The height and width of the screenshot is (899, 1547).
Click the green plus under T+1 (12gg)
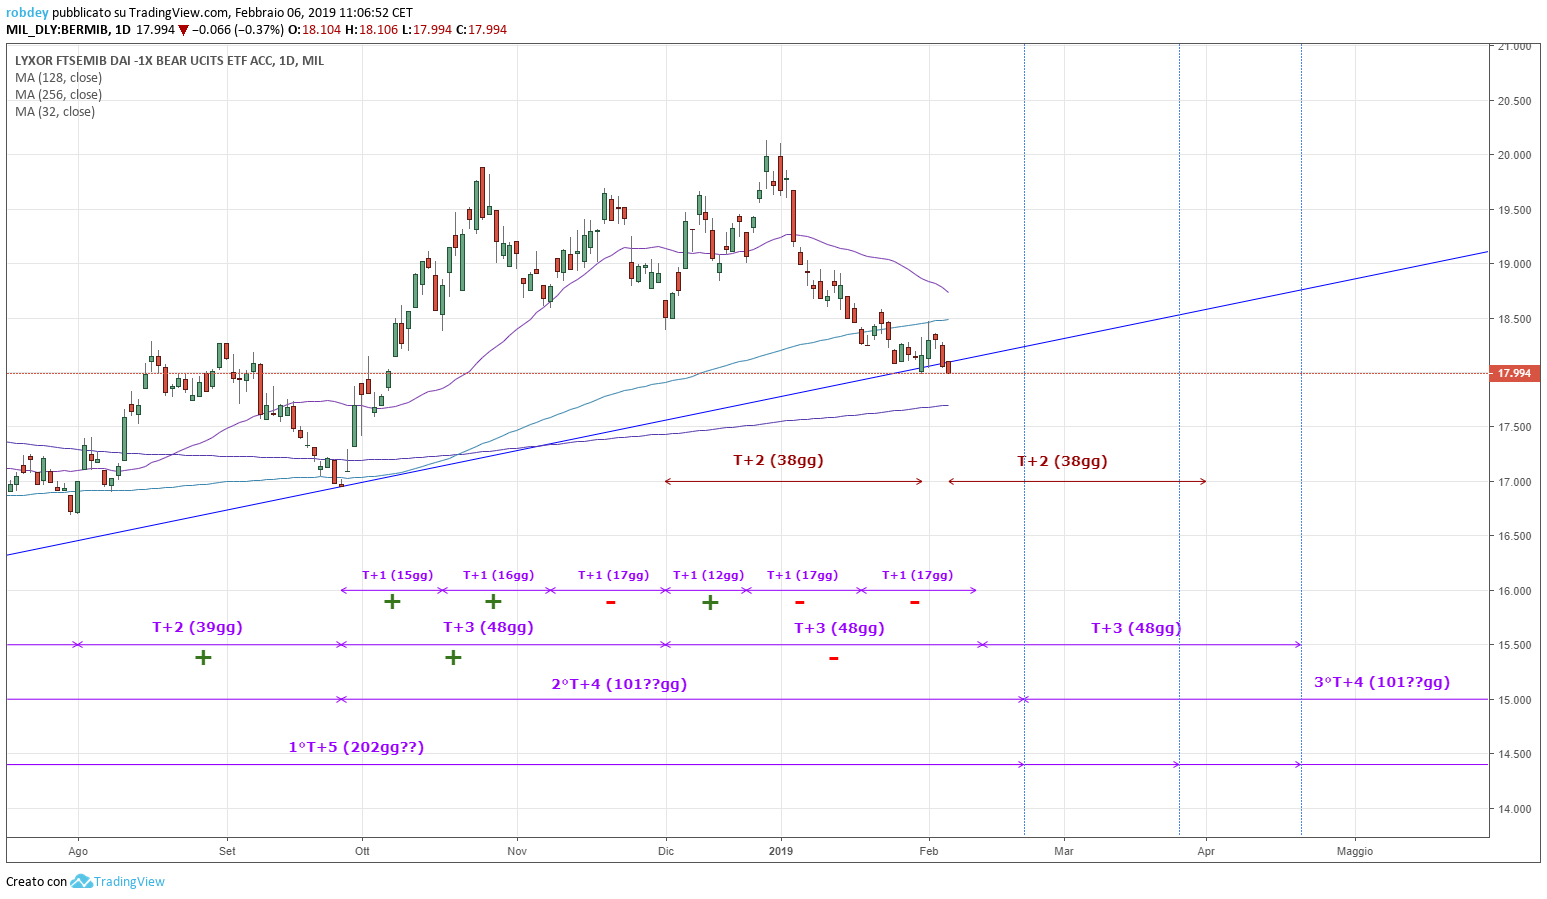(710, 603)
